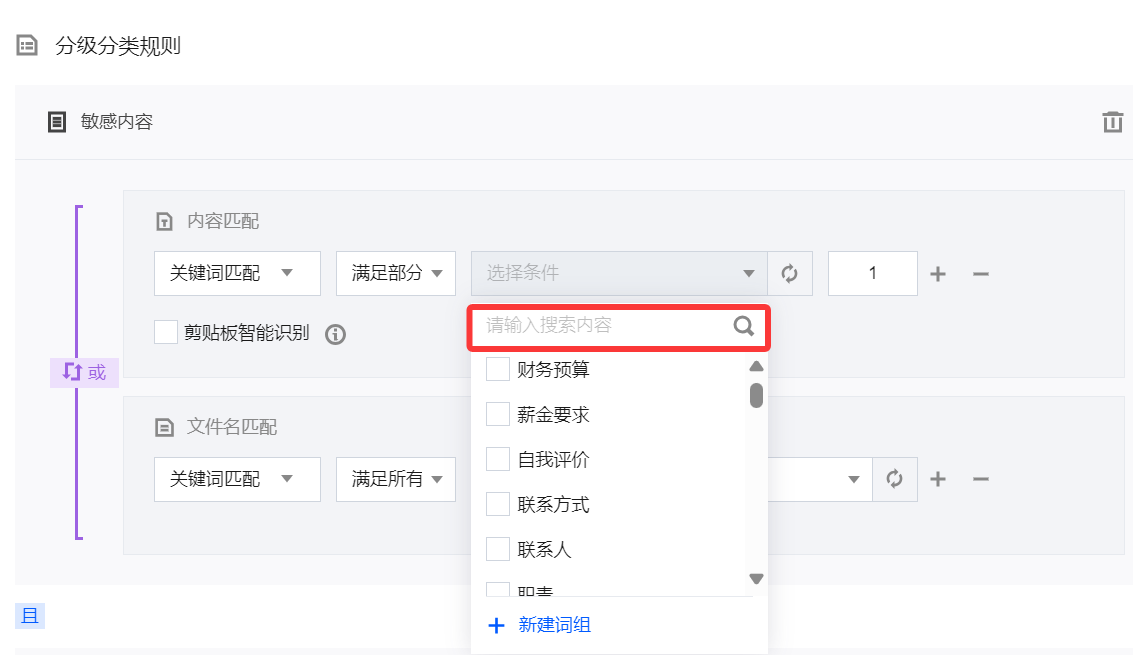Add a condition row in 文件名匹配
This screenshot has height=655, width=1133.
[x=938, y=479]
